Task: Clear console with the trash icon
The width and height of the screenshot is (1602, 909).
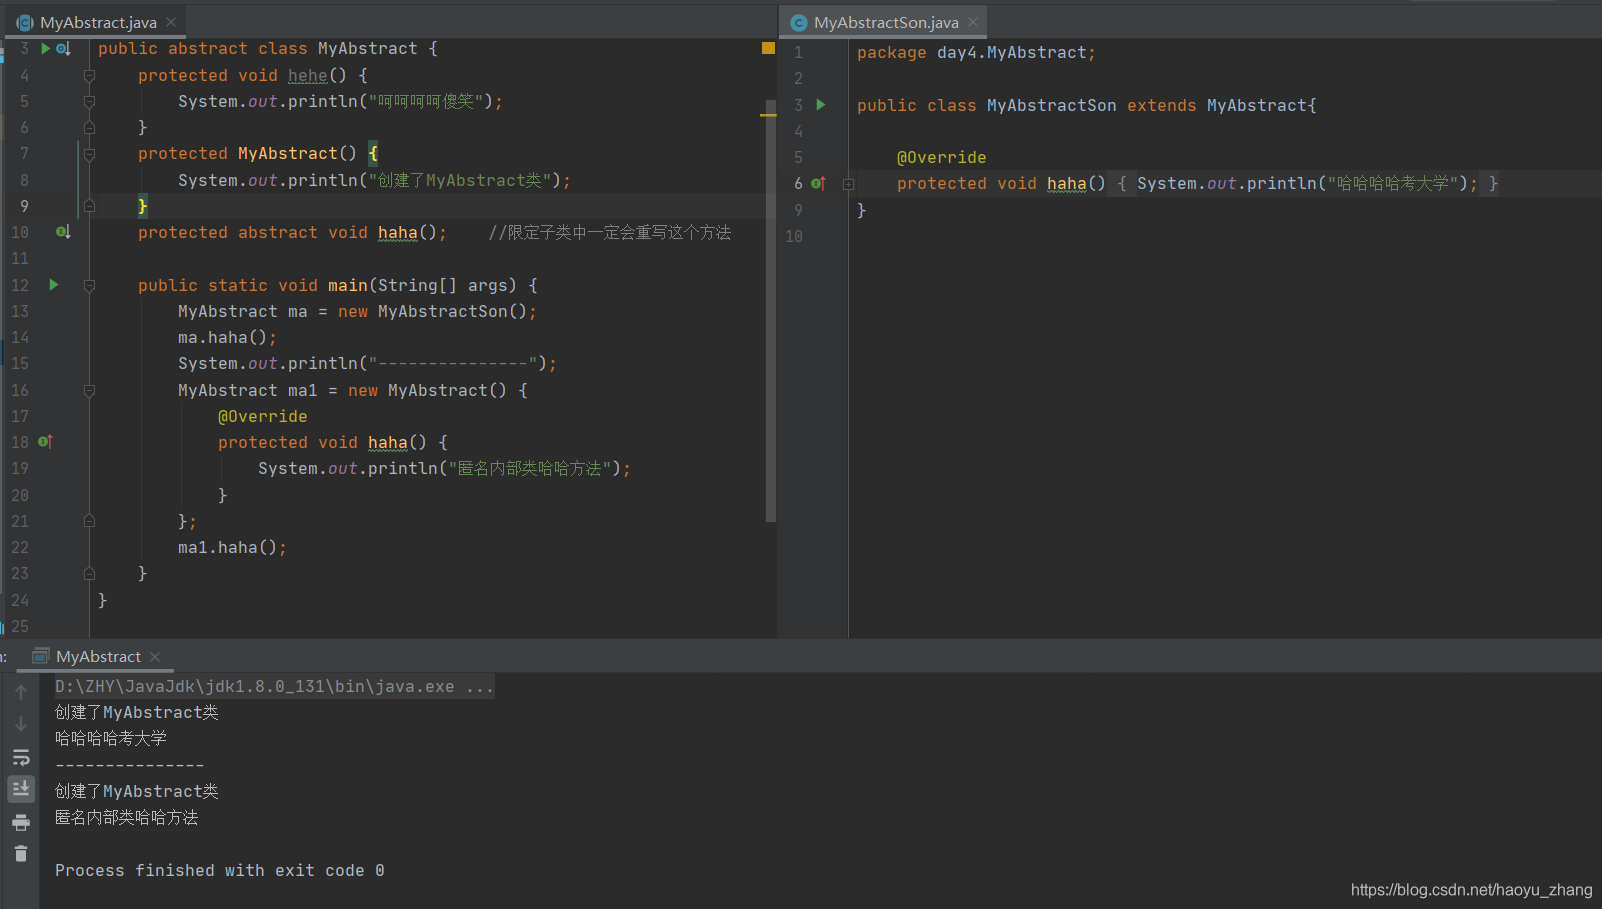Action: (x=21, y=853)
